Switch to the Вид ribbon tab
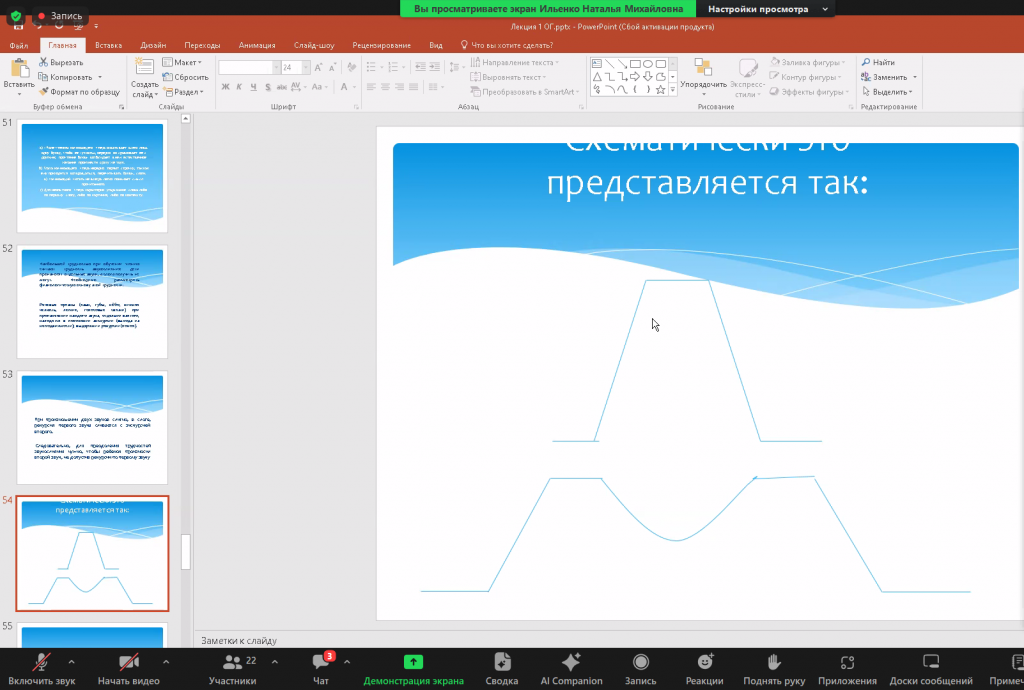This screenshot has height=690, width=1024. 436,45
